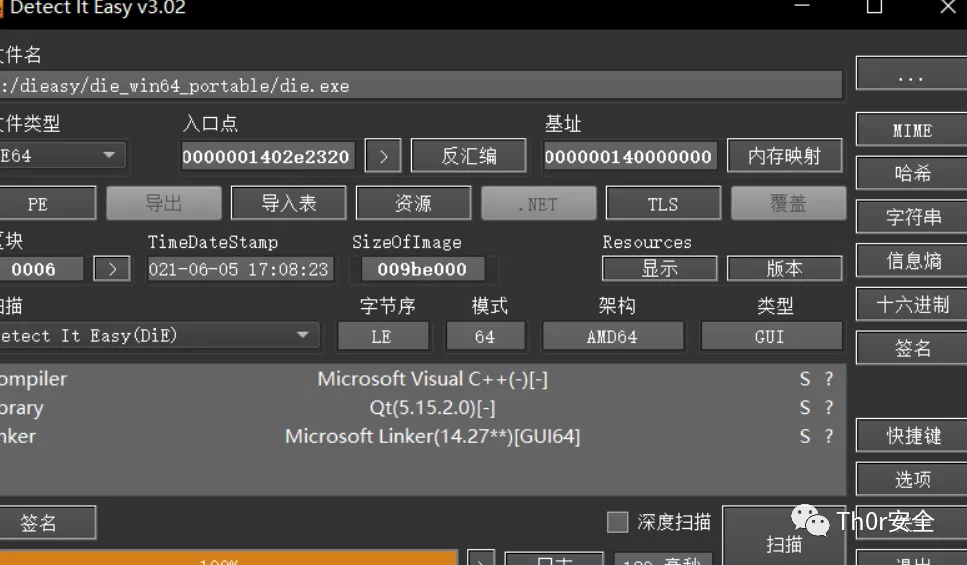Click the 扫描 scan button
Image resolution: width=967 pixels, height=565 pixels.
tap(784, 537)
